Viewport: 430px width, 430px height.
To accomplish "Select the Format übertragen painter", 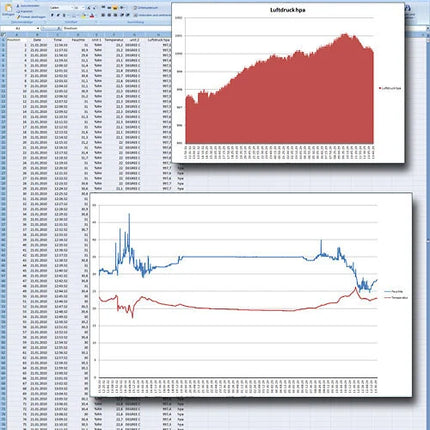I will (31, 17).
